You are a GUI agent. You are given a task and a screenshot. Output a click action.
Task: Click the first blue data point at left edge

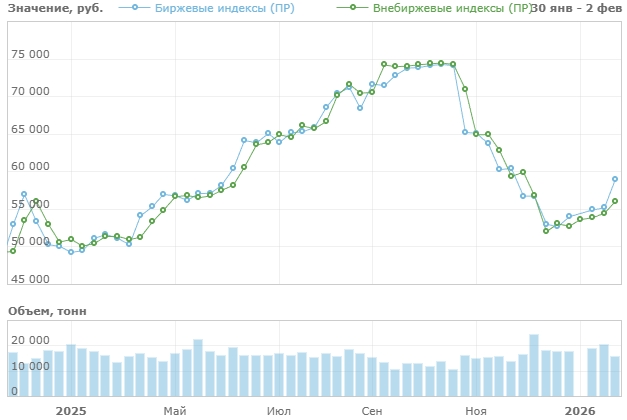click(x=13, y=224)
